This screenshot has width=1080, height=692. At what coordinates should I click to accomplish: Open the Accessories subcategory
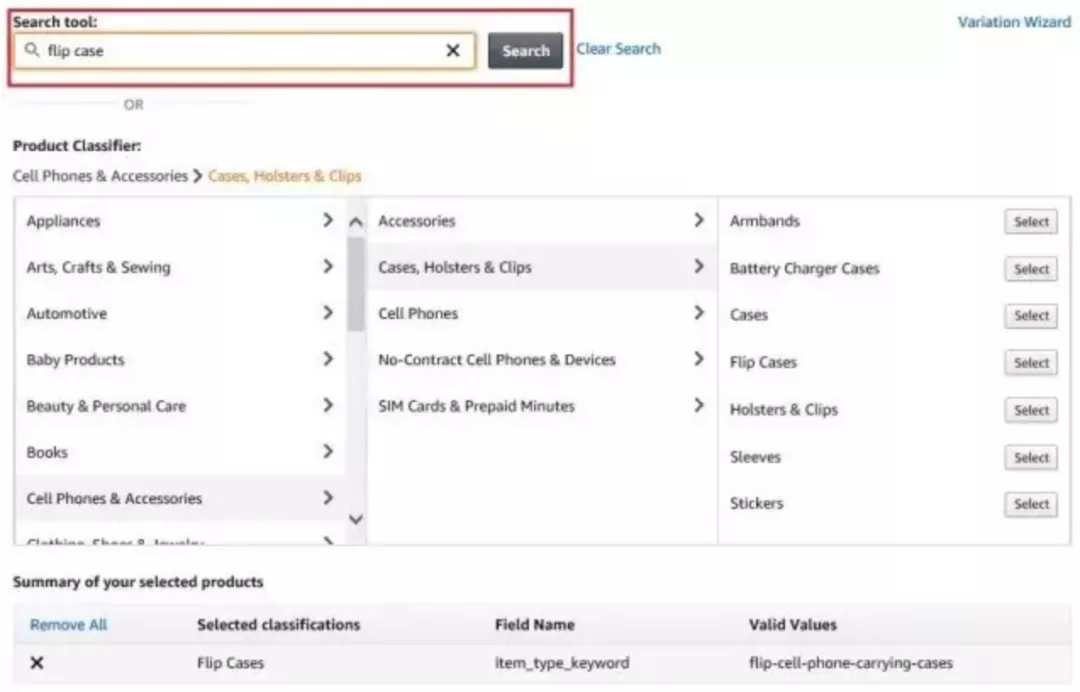416,221
